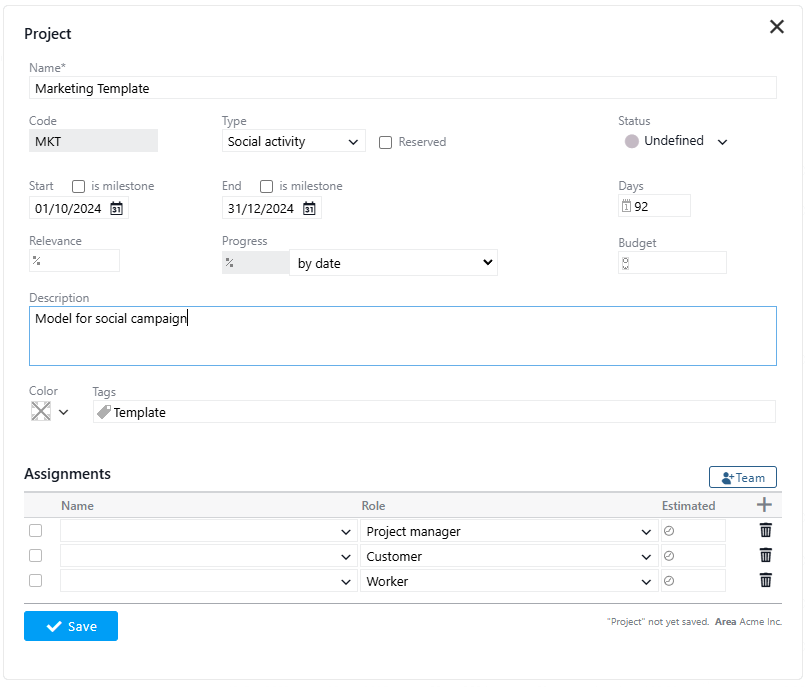Open the Type dropdown showing Social activity

(x=292, y=141)
